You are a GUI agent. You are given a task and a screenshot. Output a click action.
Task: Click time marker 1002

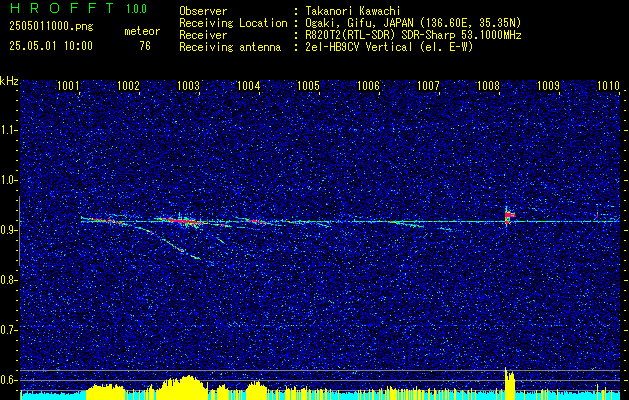click(128, 85)
